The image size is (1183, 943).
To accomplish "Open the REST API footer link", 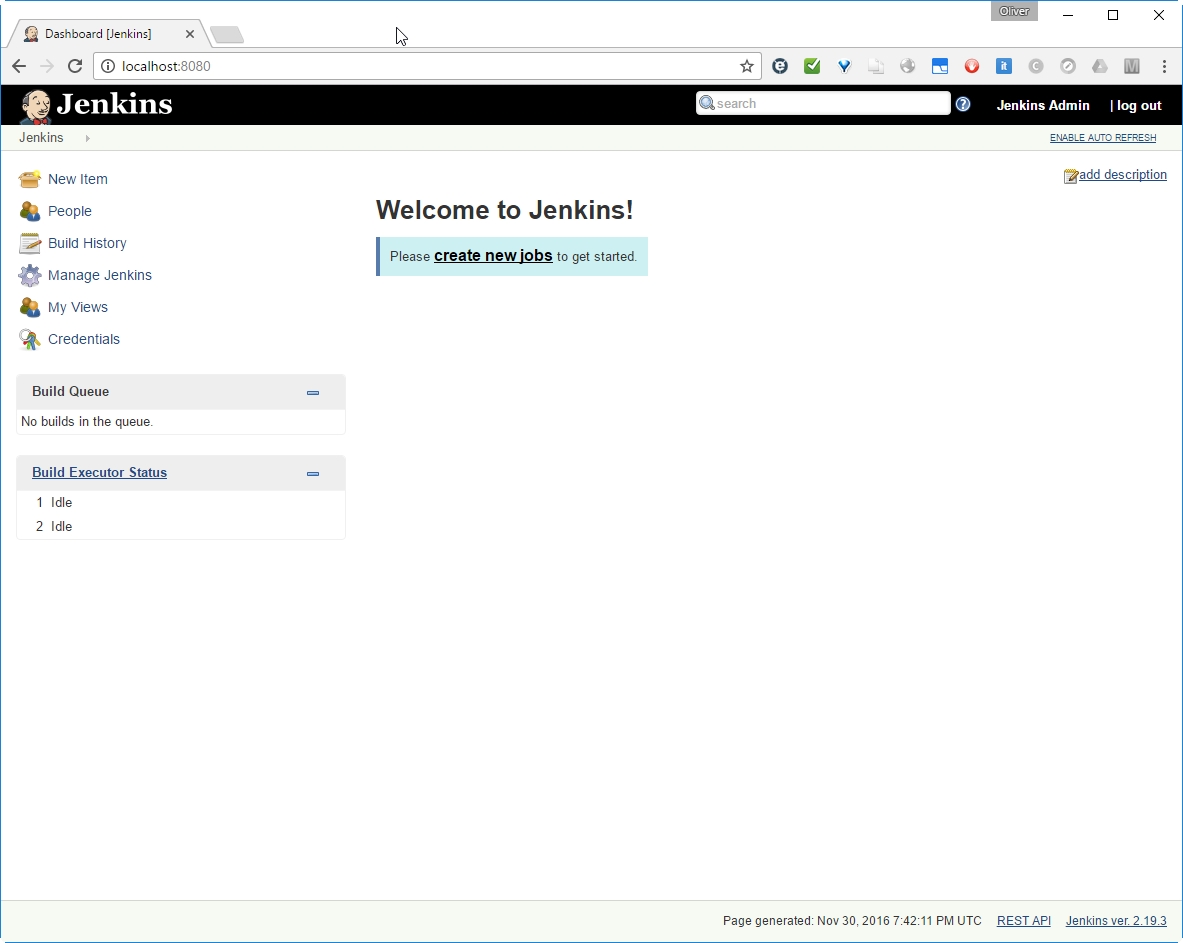I will (1023, 921).
